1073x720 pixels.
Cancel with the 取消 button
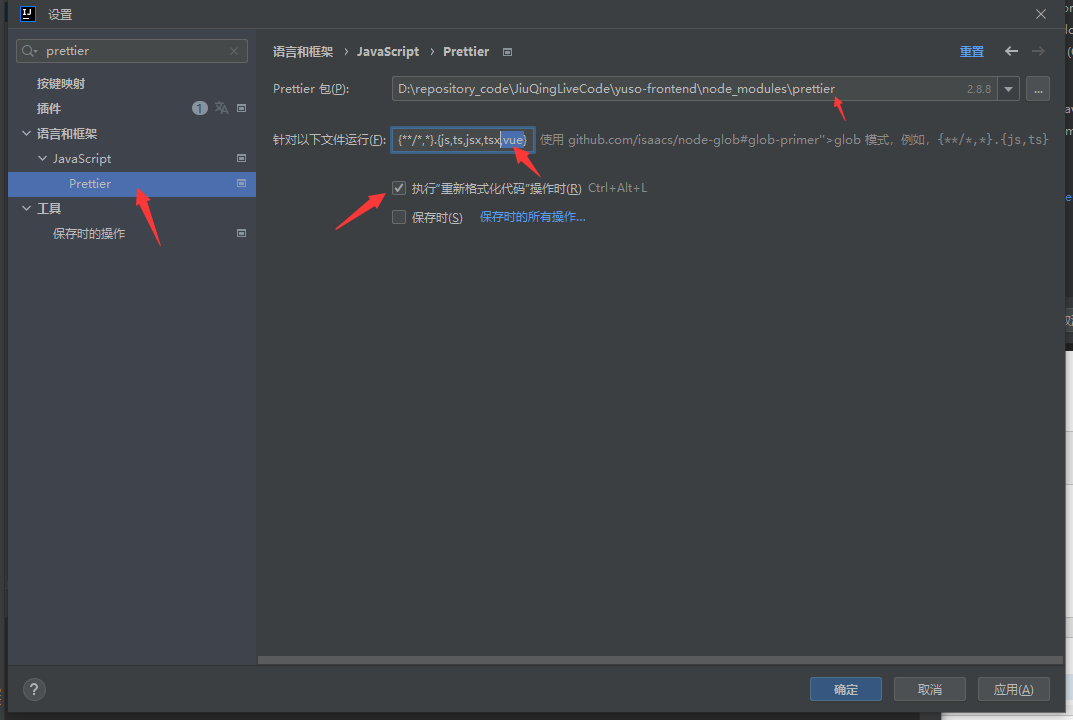coord(929,689)
